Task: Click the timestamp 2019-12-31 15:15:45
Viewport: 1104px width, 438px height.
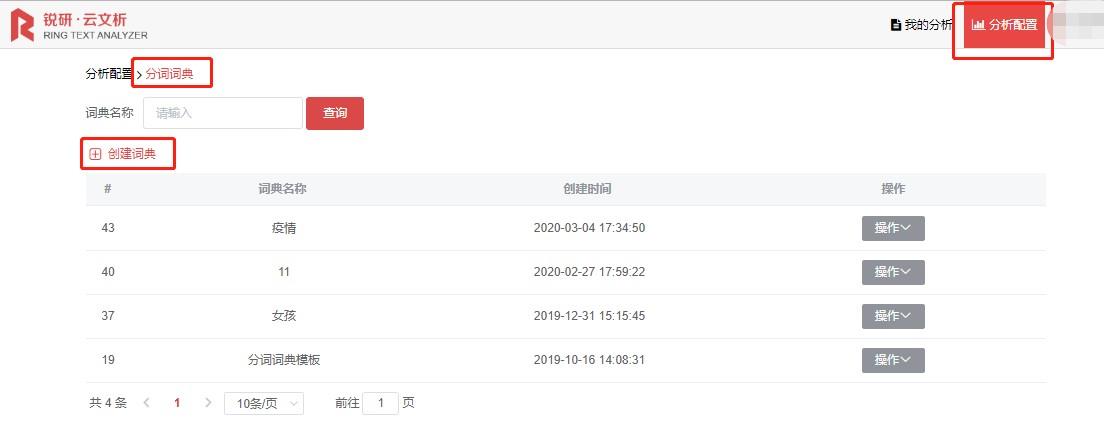Action: (x=589, y=316)
